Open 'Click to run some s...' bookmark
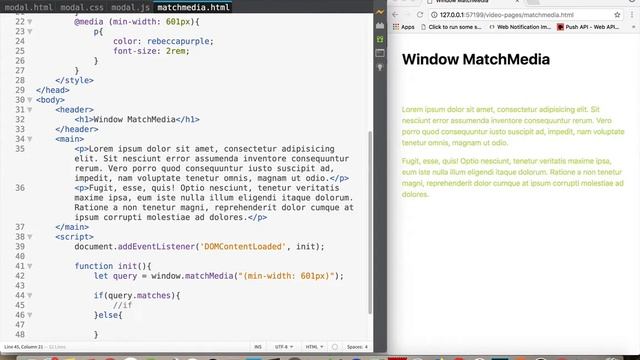 point(451,27)
